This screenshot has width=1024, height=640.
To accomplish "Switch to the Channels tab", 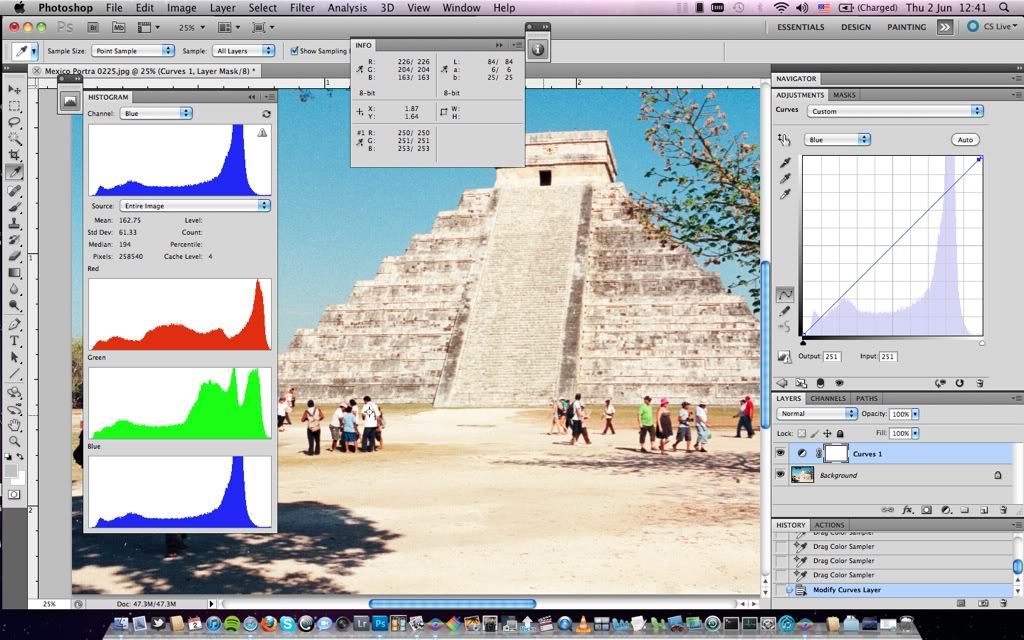I will pos(827,398).
